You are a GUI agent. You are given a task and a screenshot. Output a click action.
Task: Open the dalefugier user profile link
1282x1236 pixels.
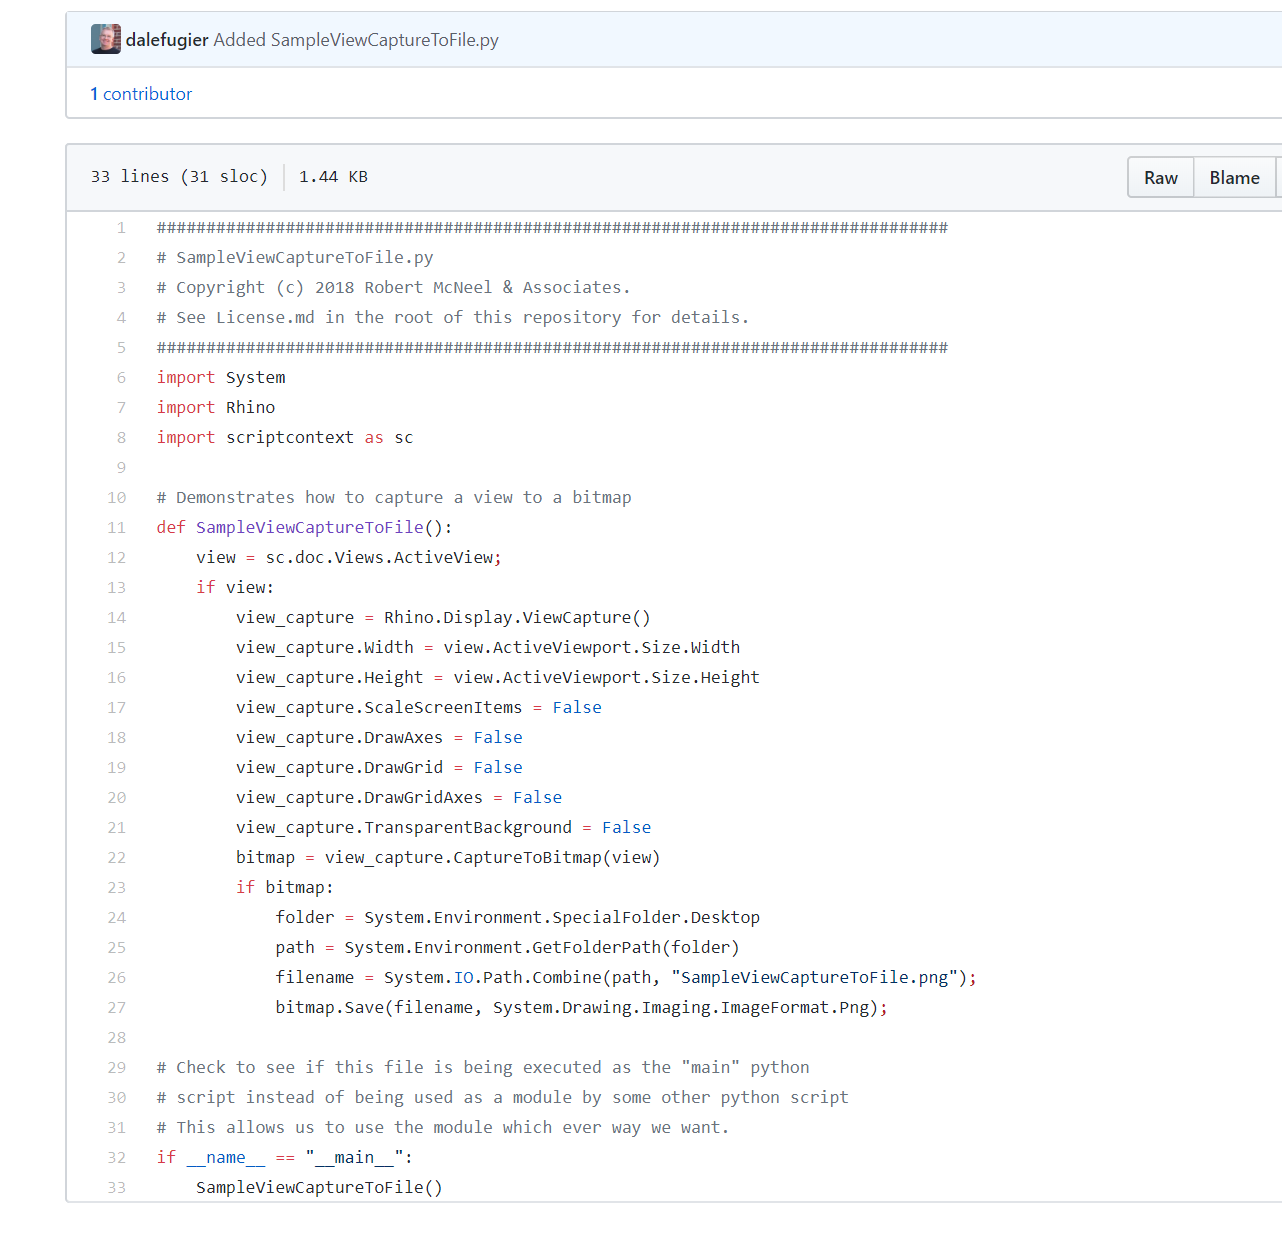[x=167, y=40]
